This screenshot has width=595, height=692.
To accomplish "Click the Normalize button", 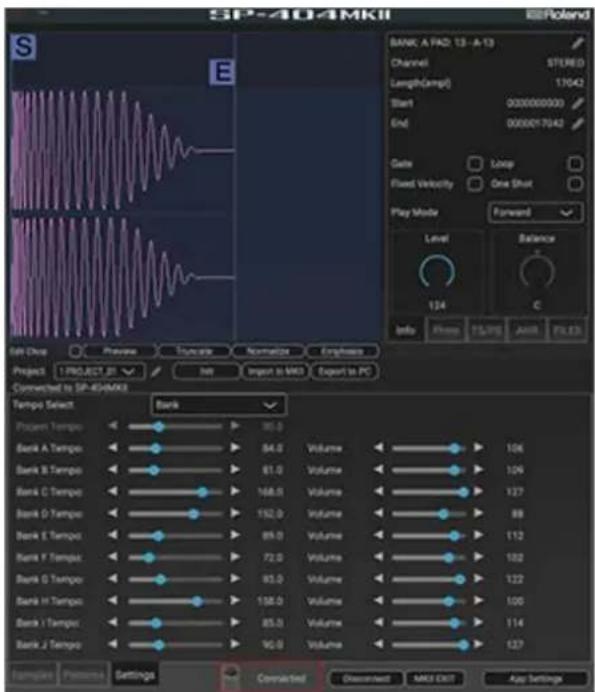I will (x=268, y=351).
